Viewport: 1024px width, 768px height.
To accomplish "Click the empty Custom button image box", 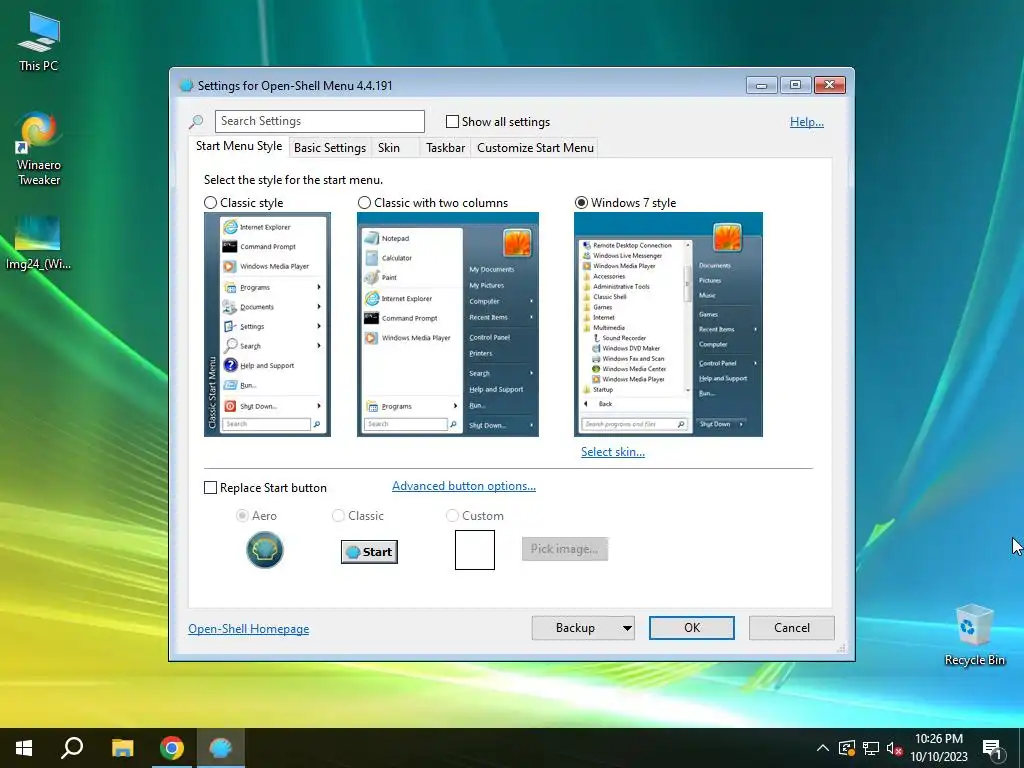I will pos(475,550).
